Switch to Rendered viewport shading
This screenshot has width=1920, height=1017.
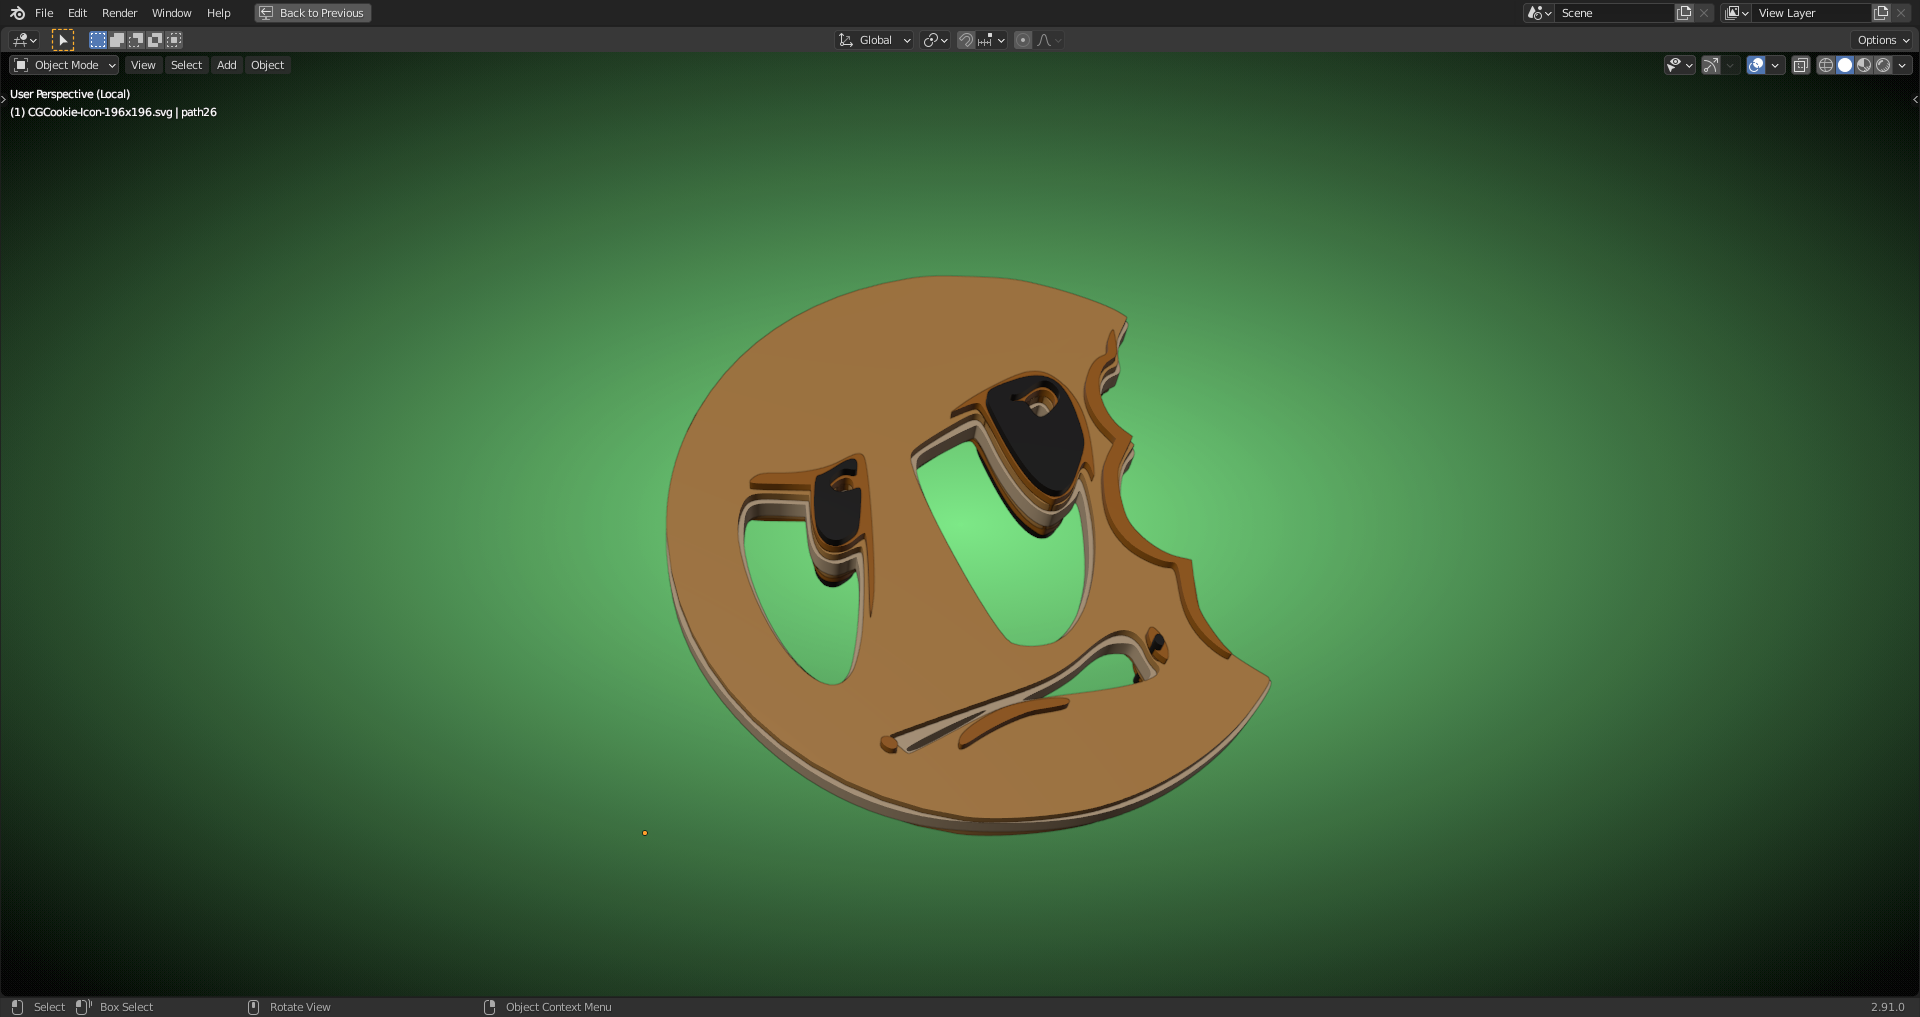click(x=1883, y=65)
